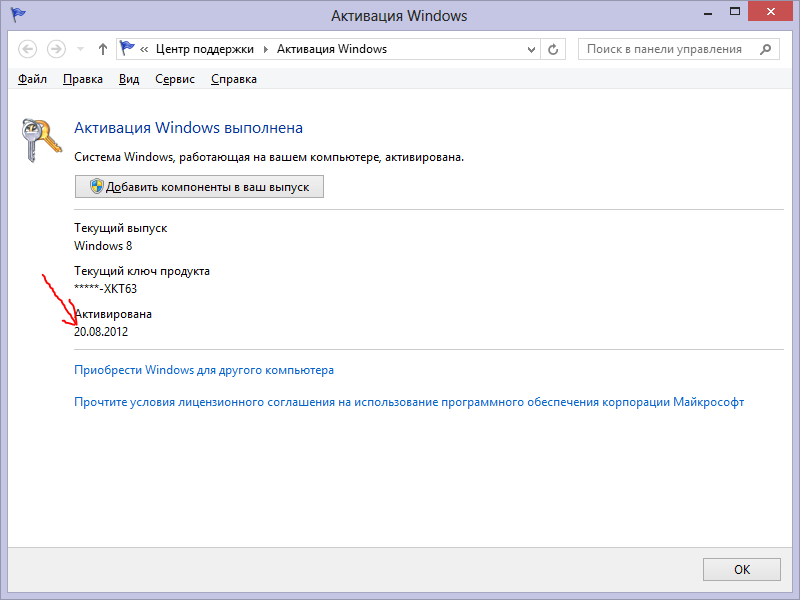The image size is (800, 600).
Task: Click Добавить компоненты в ваш выпуск button
Action: (199, 187)
